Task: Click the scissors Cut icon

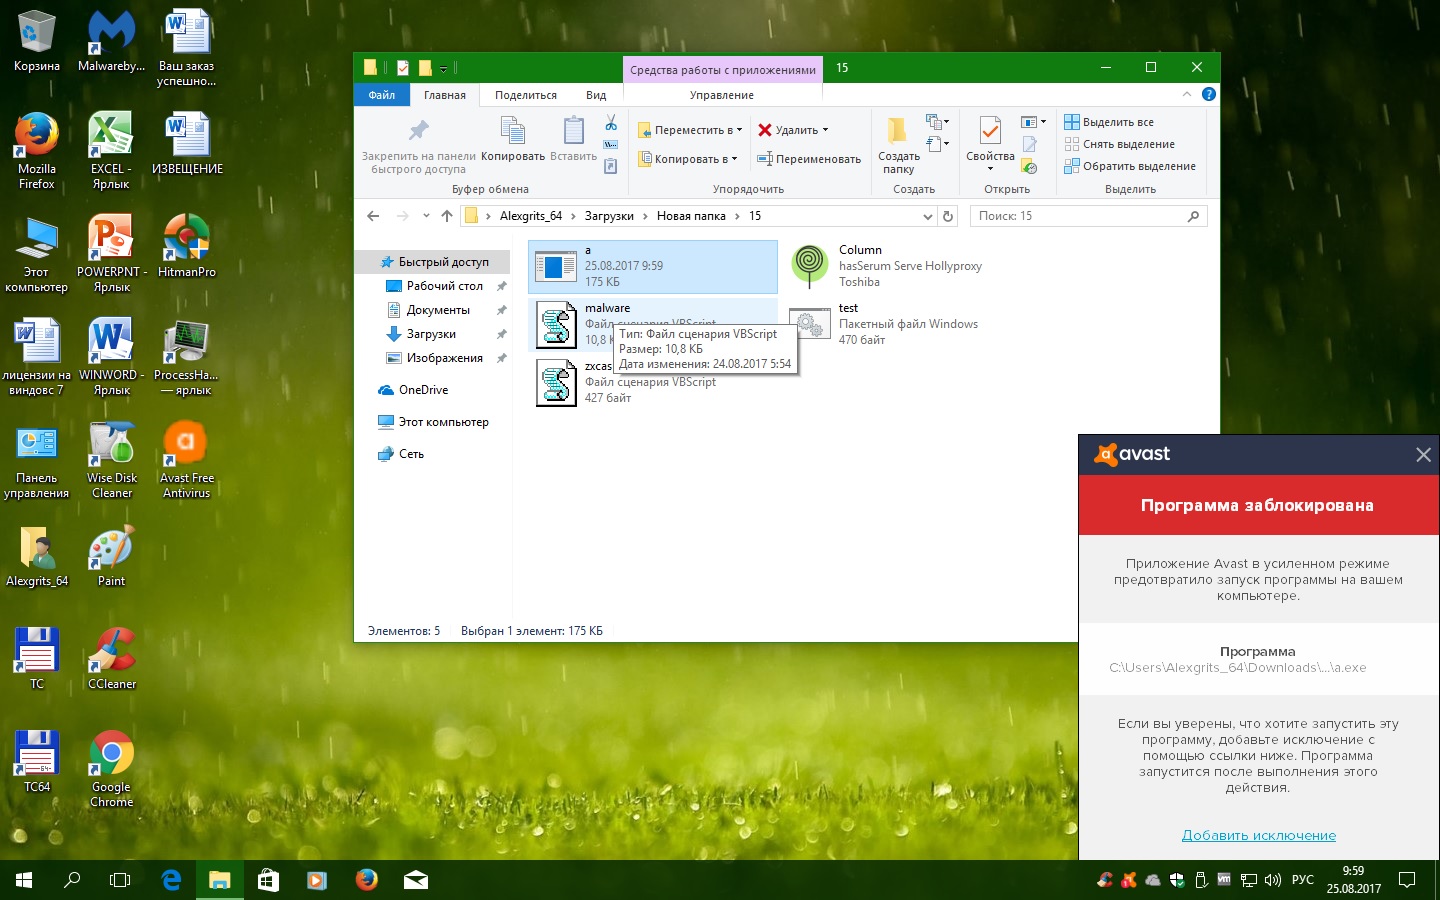Action: [x=611, y=123]
